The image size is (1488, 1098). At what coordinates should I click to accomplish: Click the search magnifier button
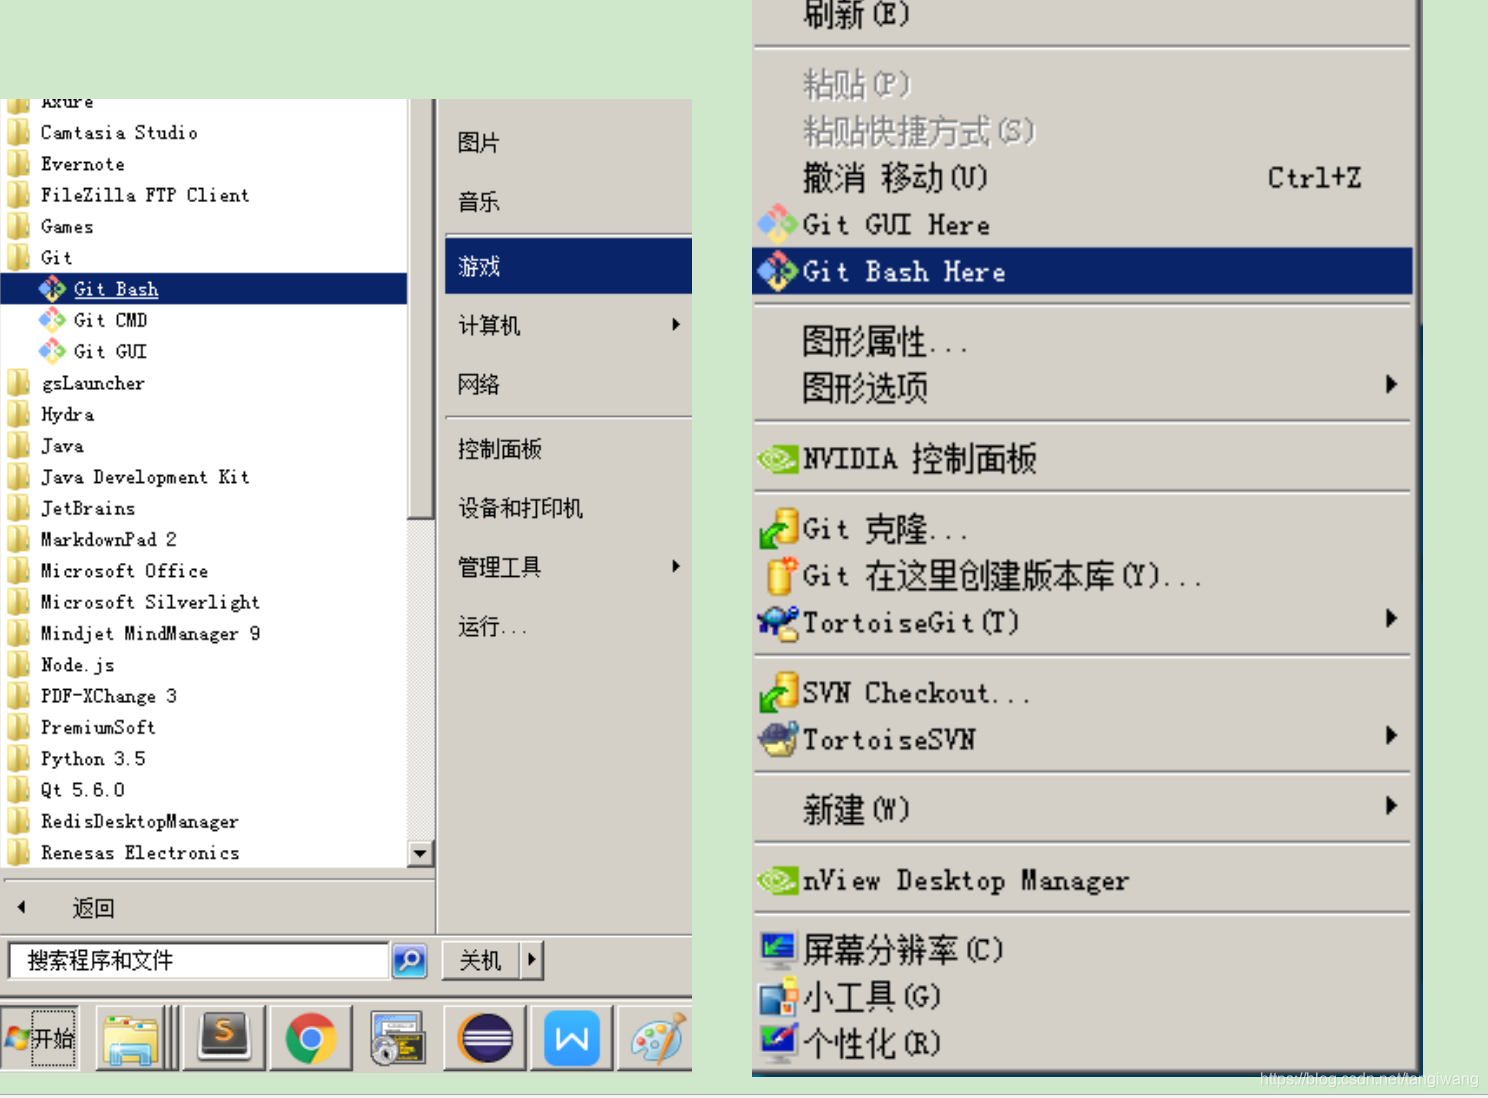[410, 961]
